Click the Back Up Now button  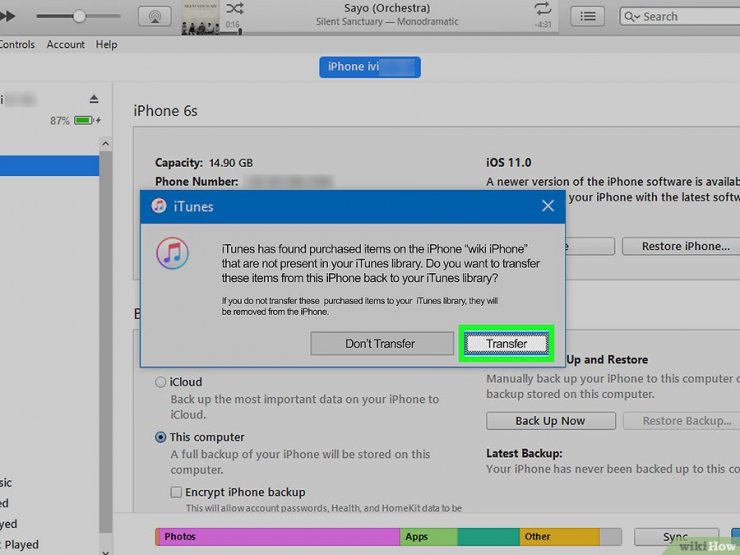click(x=551, y=421)
